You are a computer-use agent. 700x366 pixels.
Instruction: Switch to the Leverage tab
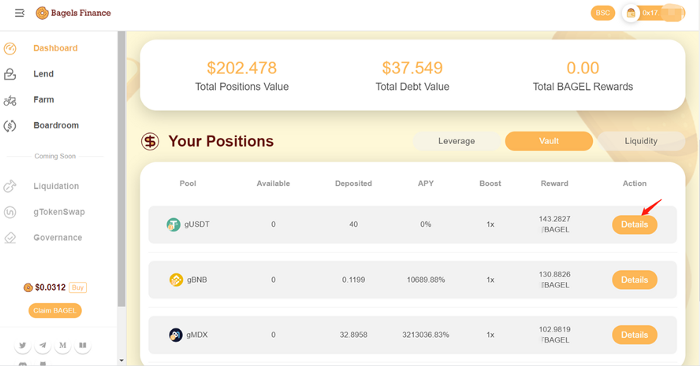click(456, 141)
